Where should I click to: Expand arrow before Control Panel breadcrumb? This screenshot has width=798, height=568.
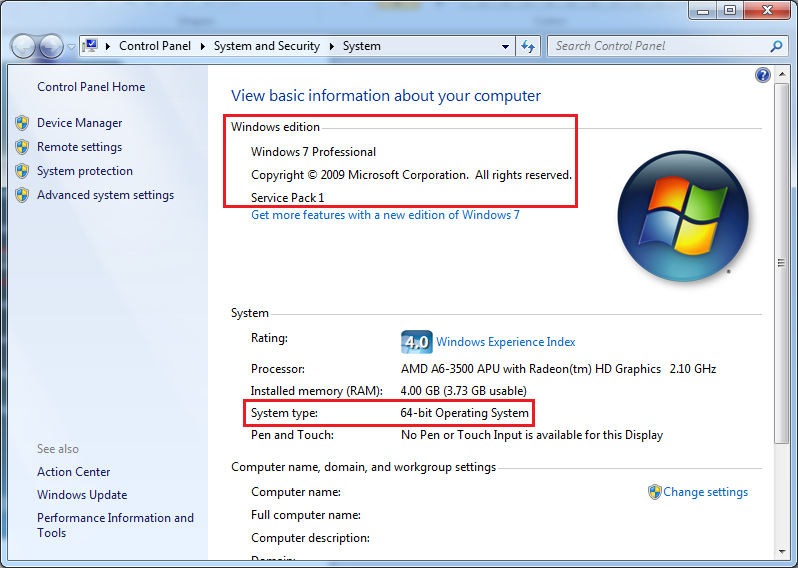click(108, 46)
